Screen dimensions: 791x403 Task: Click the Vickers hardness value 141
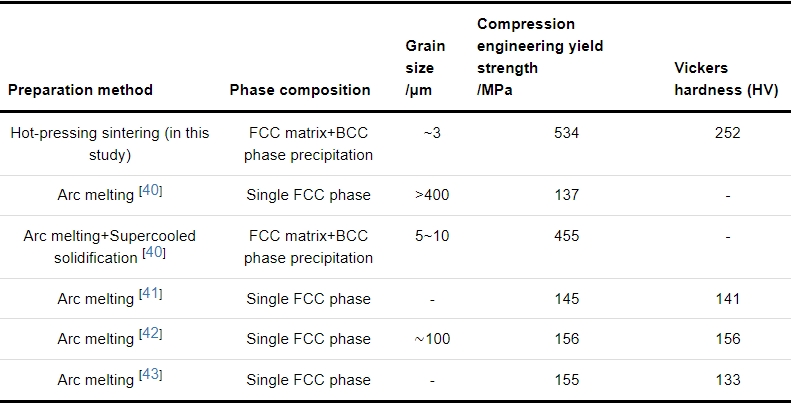728,299
